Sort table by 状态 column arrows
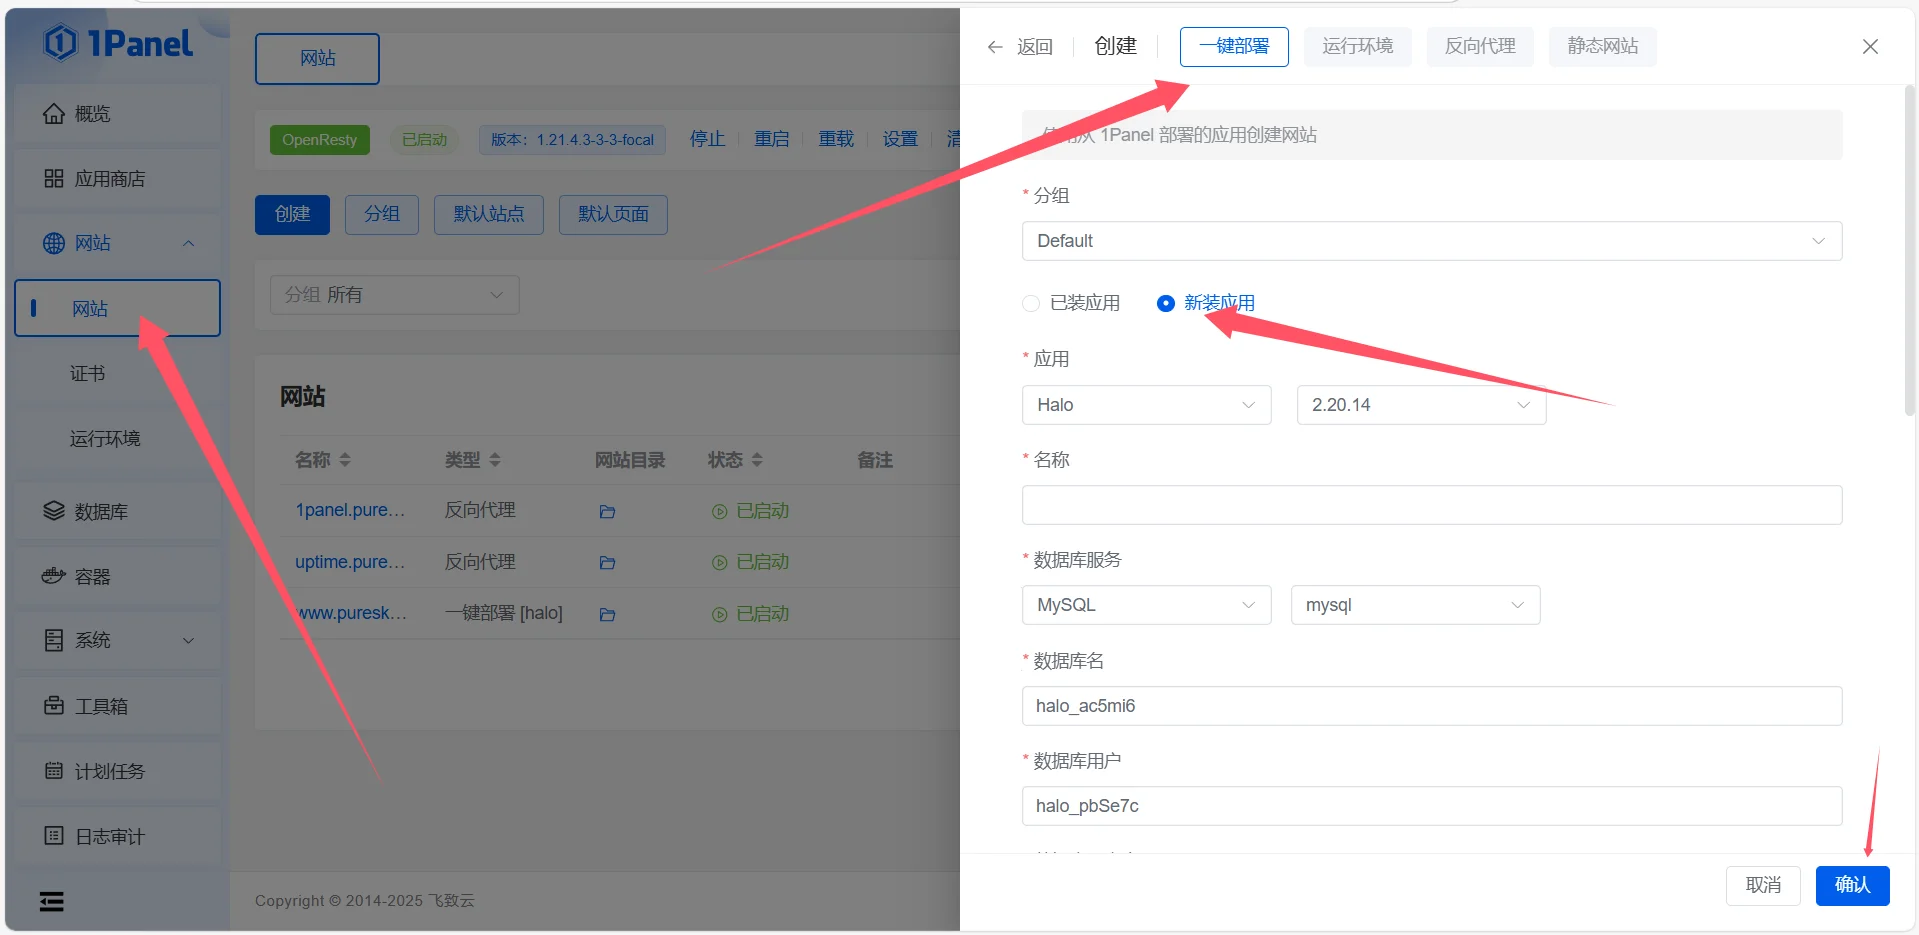This screenshot has width=1919, height=935. [x=757, y=460]
